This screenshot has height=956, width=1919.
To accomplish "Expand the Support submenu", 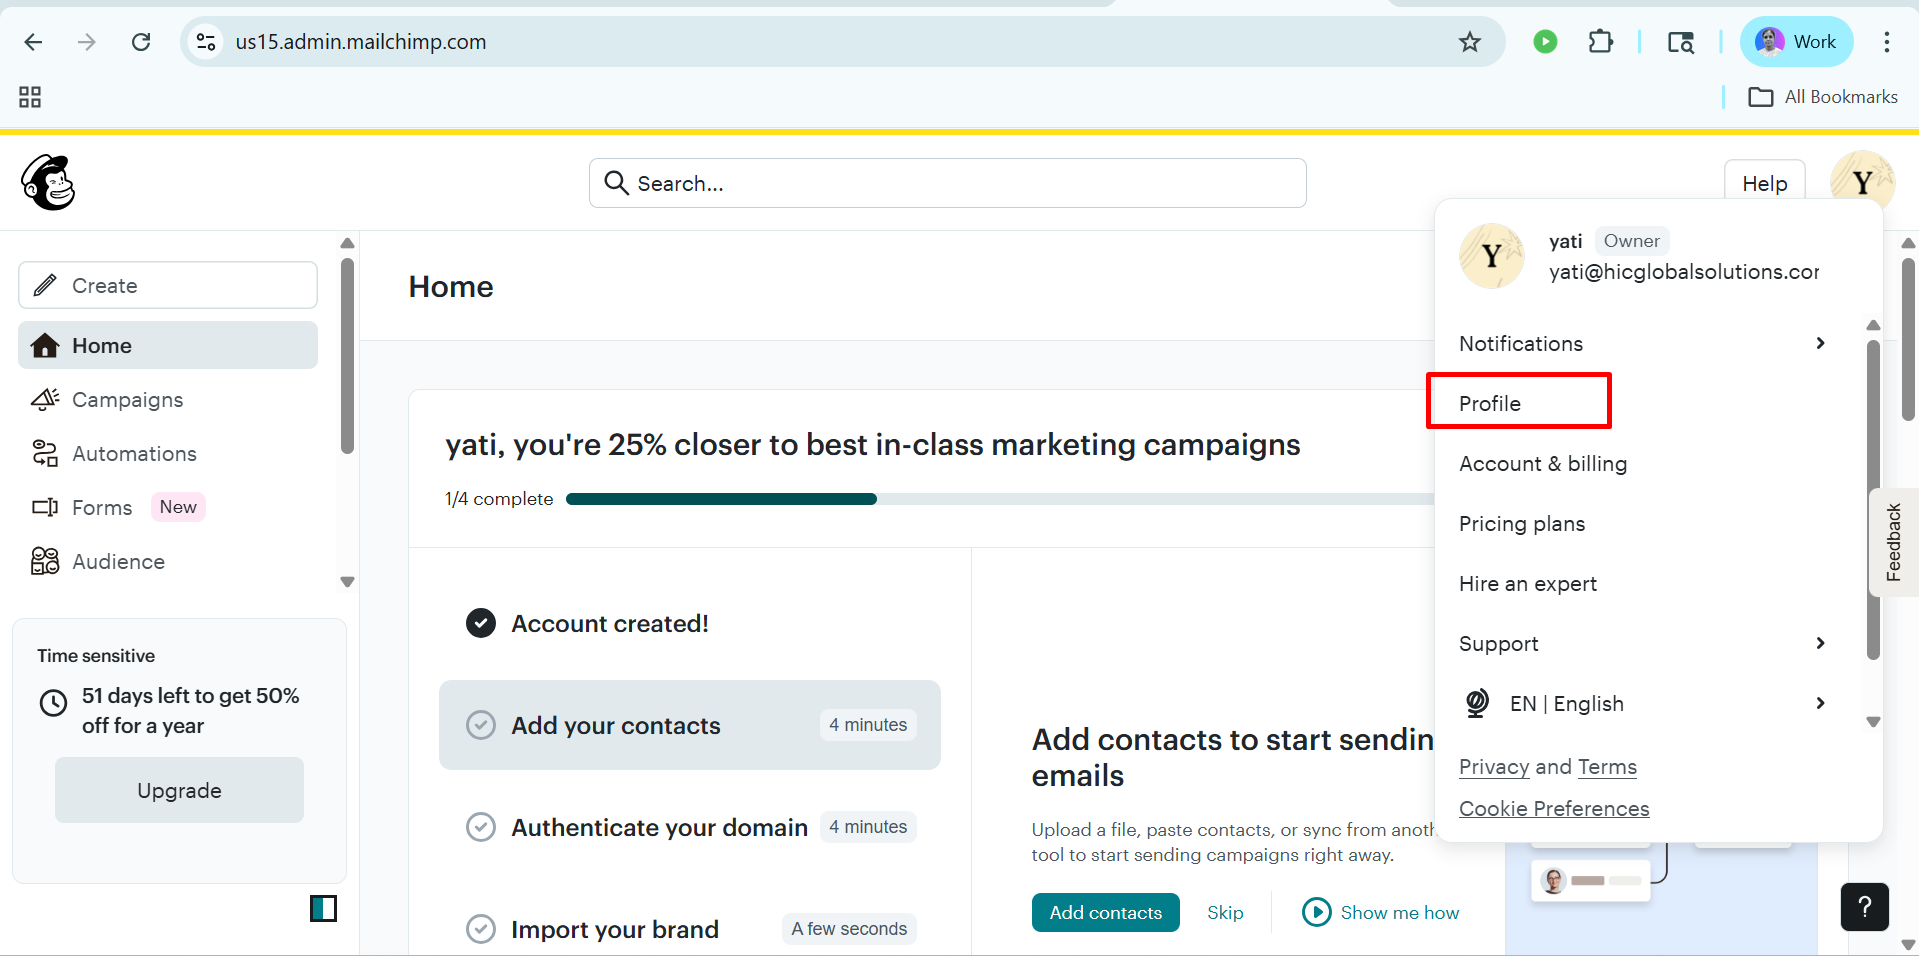I will [1642, 643].
